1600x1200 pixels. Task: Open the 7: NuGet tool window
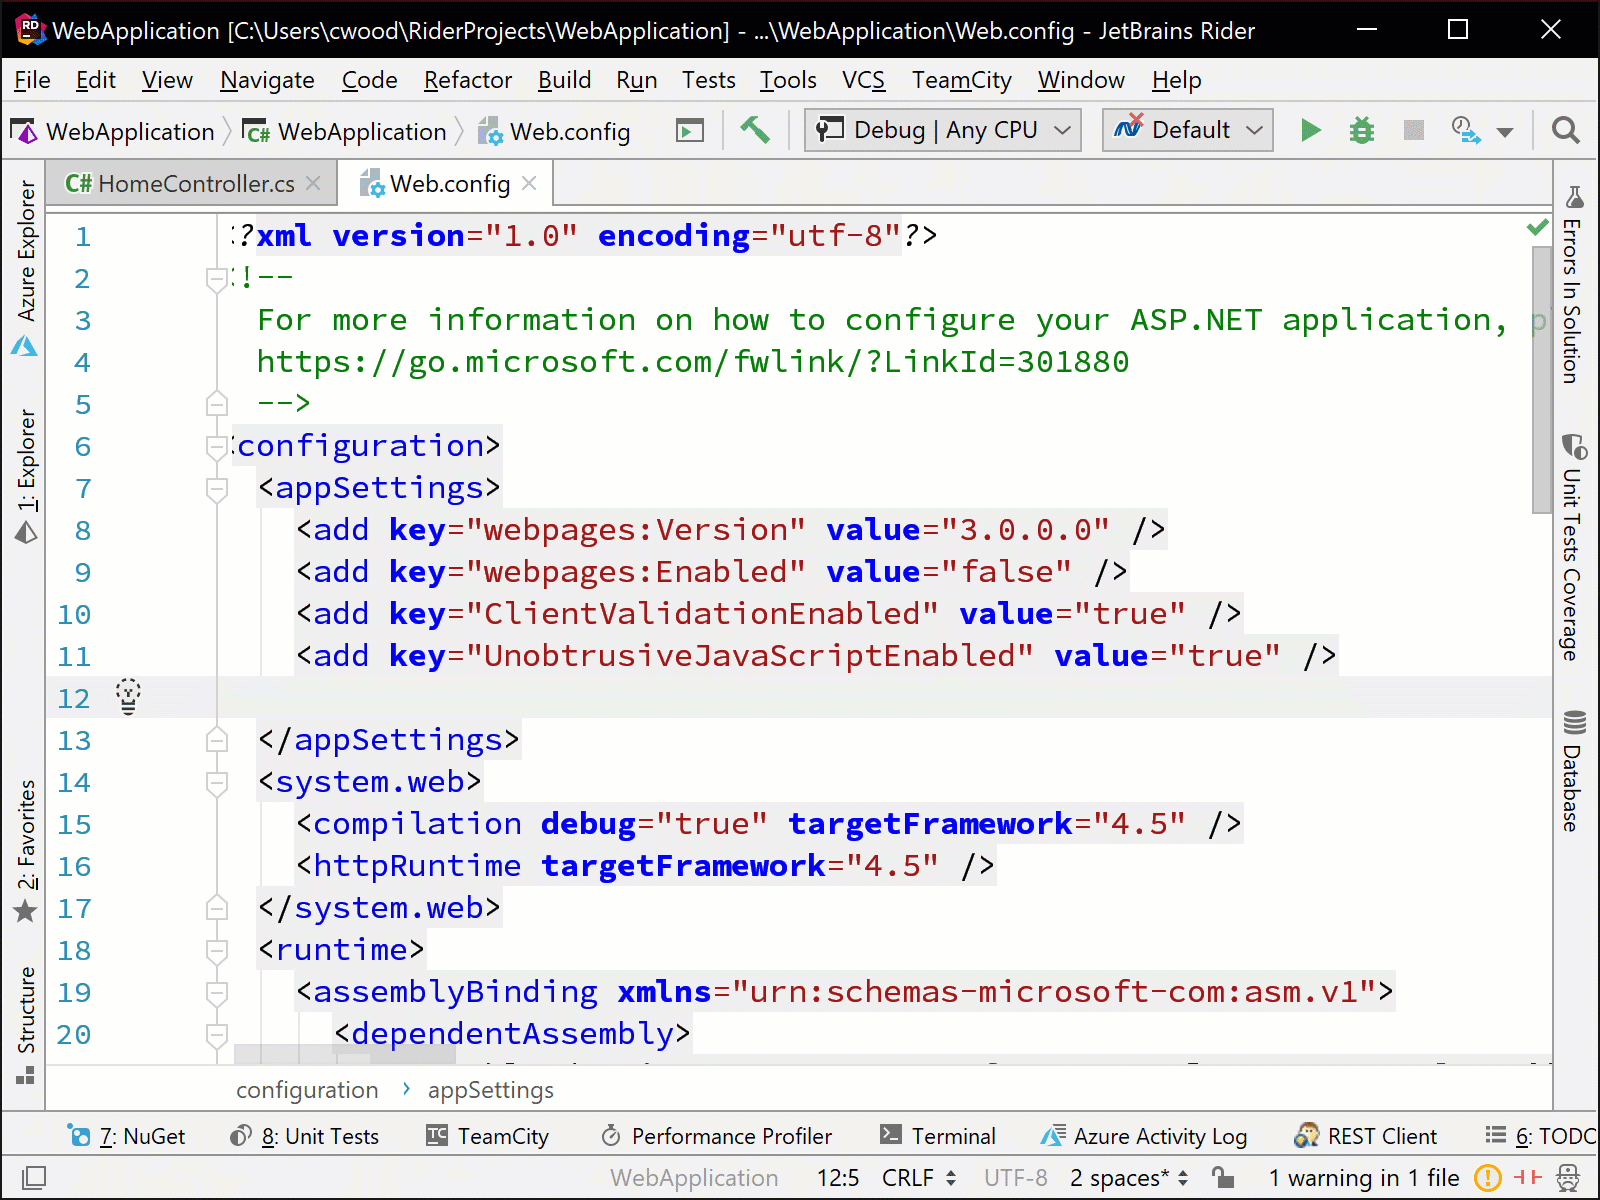(126, 1136)
